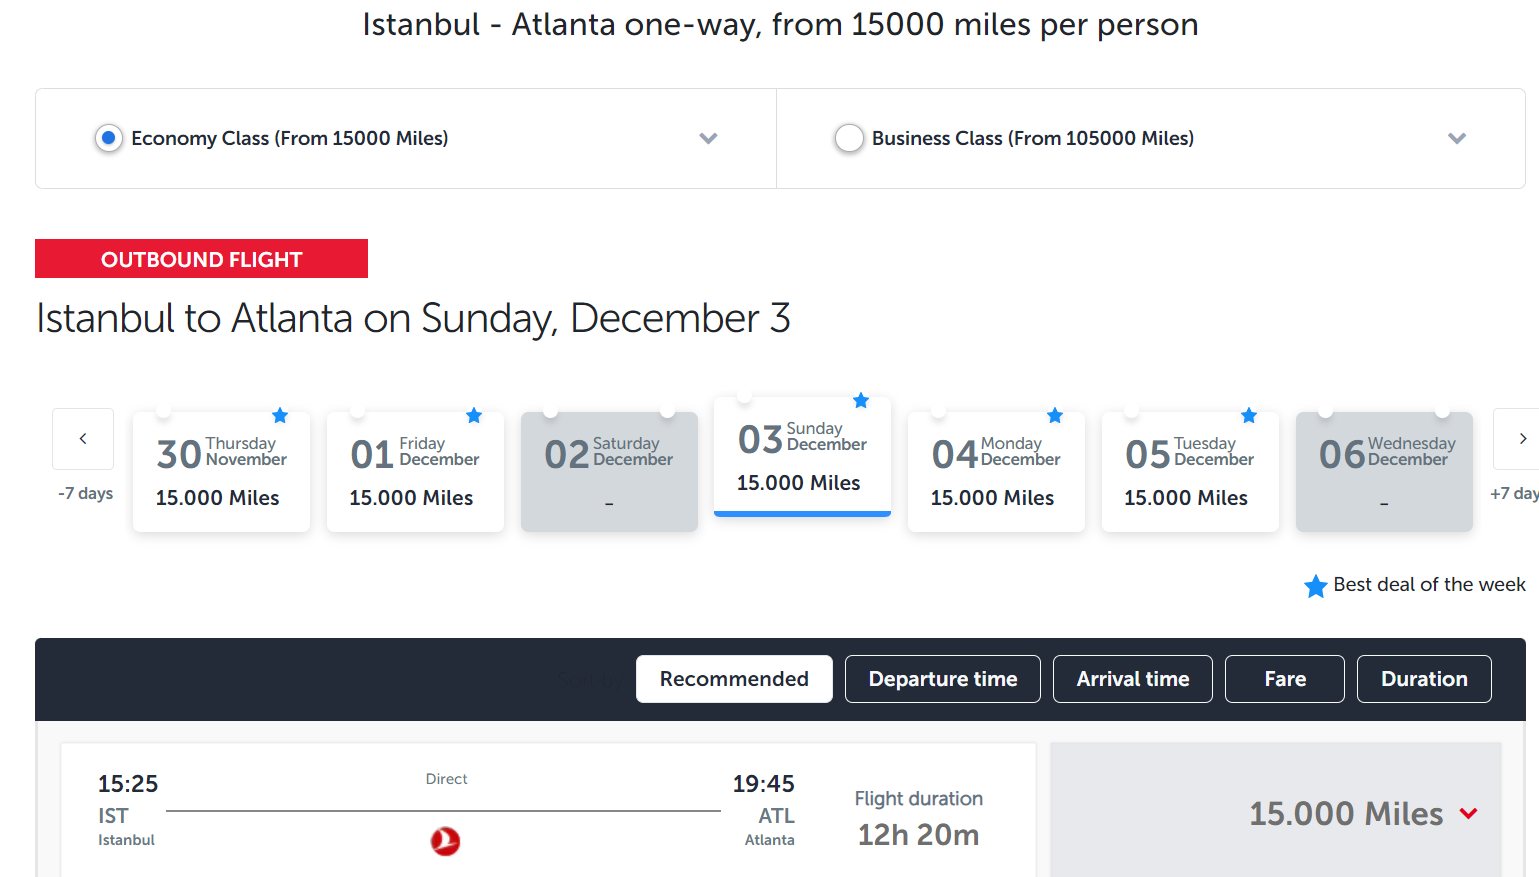Click the star on the December 1 card
The image size is (1539, 877).
pos(474,416)
